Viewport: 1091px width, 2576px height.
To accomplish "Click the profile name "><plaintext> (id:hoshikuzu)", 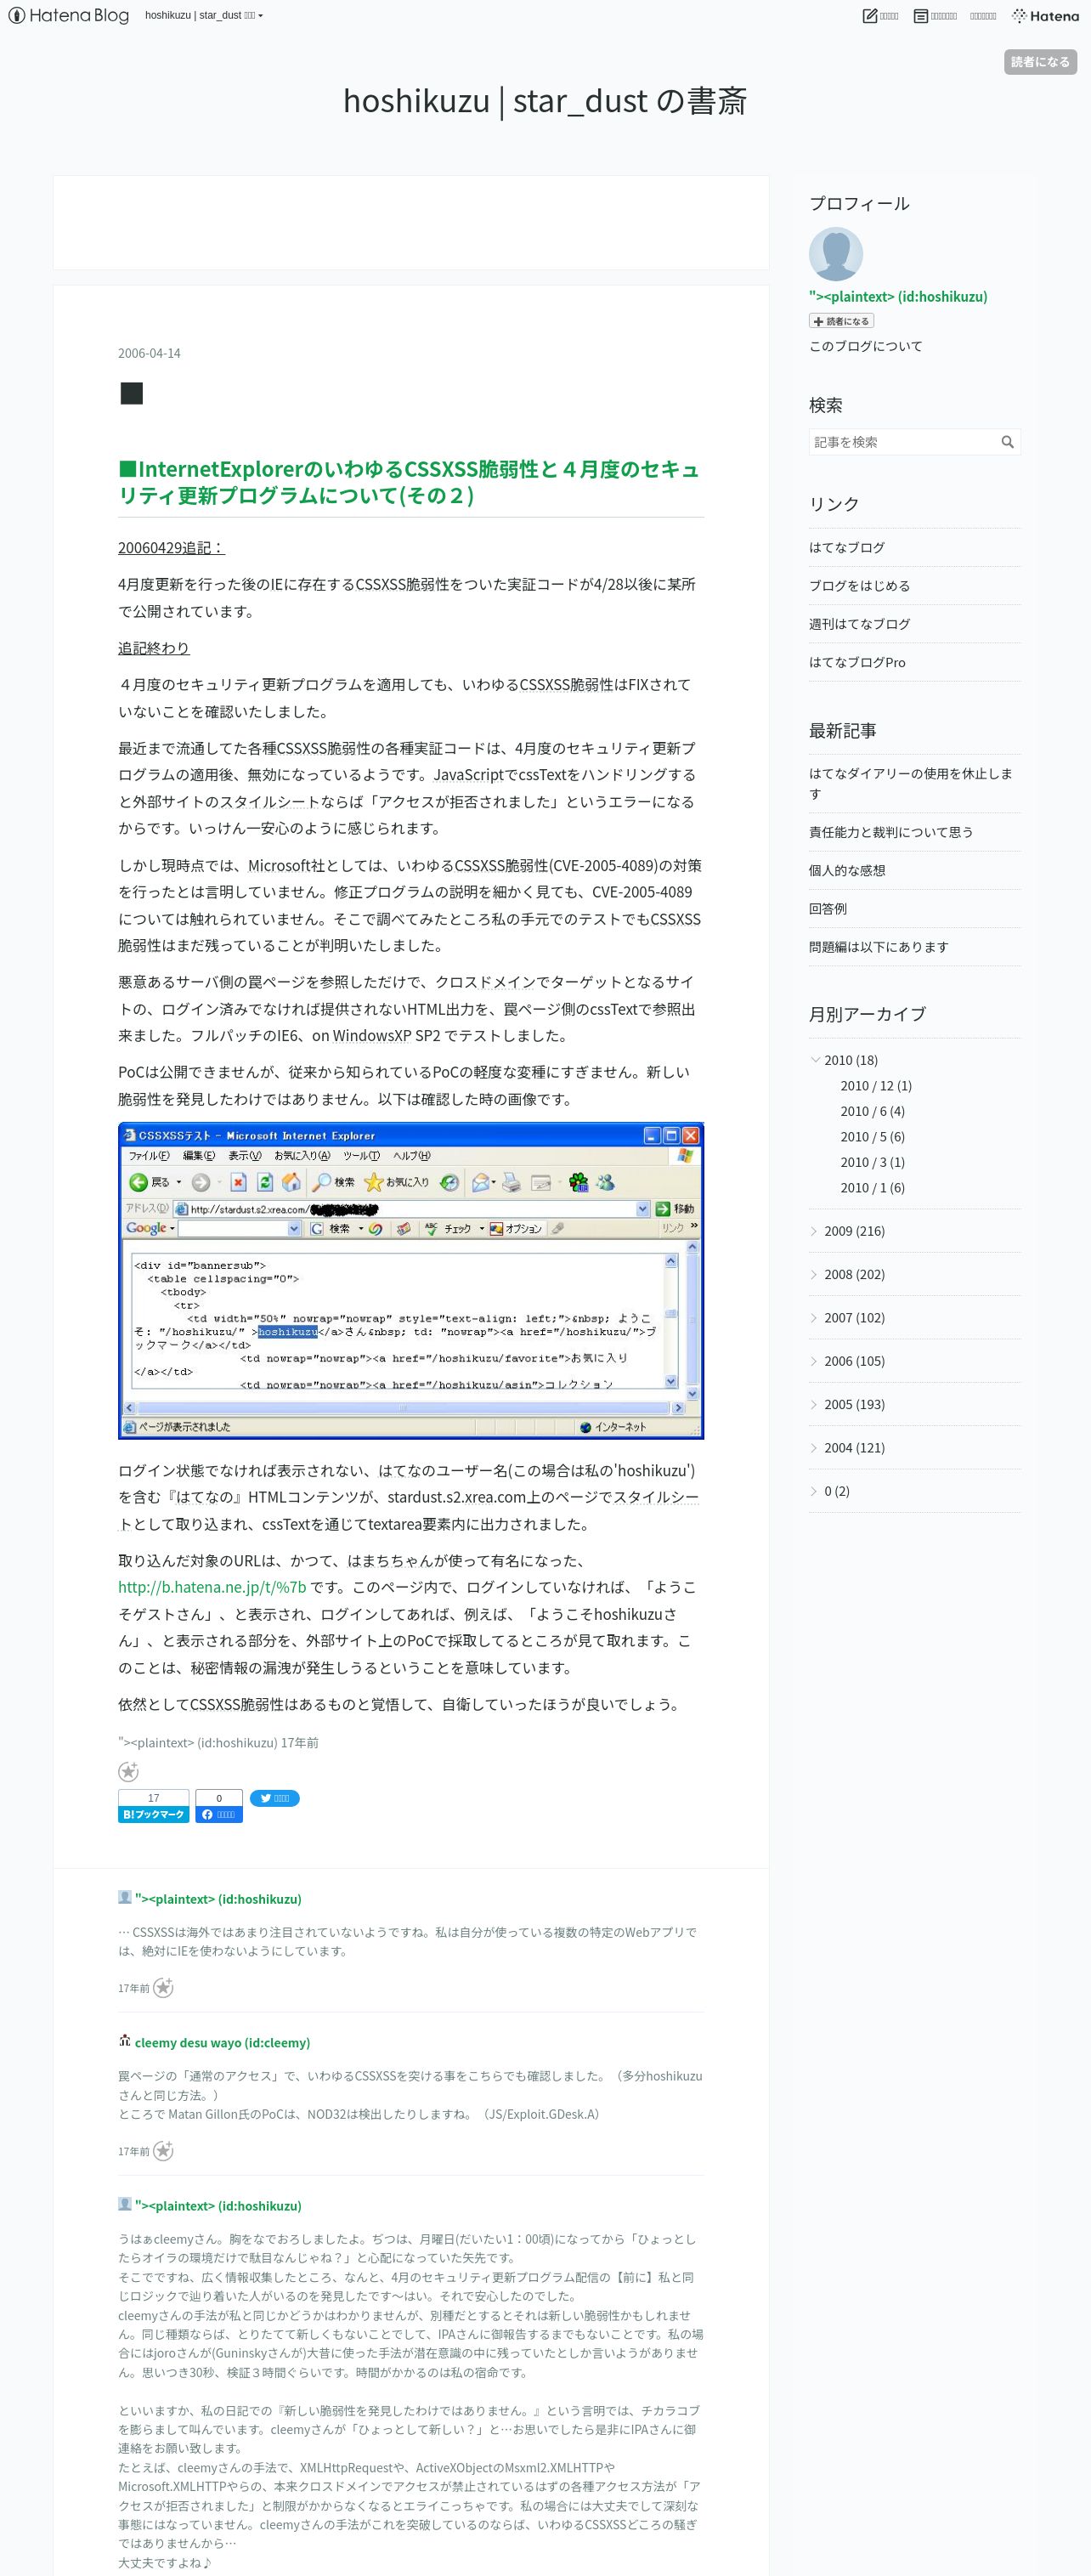I will (x=898, y=296).
